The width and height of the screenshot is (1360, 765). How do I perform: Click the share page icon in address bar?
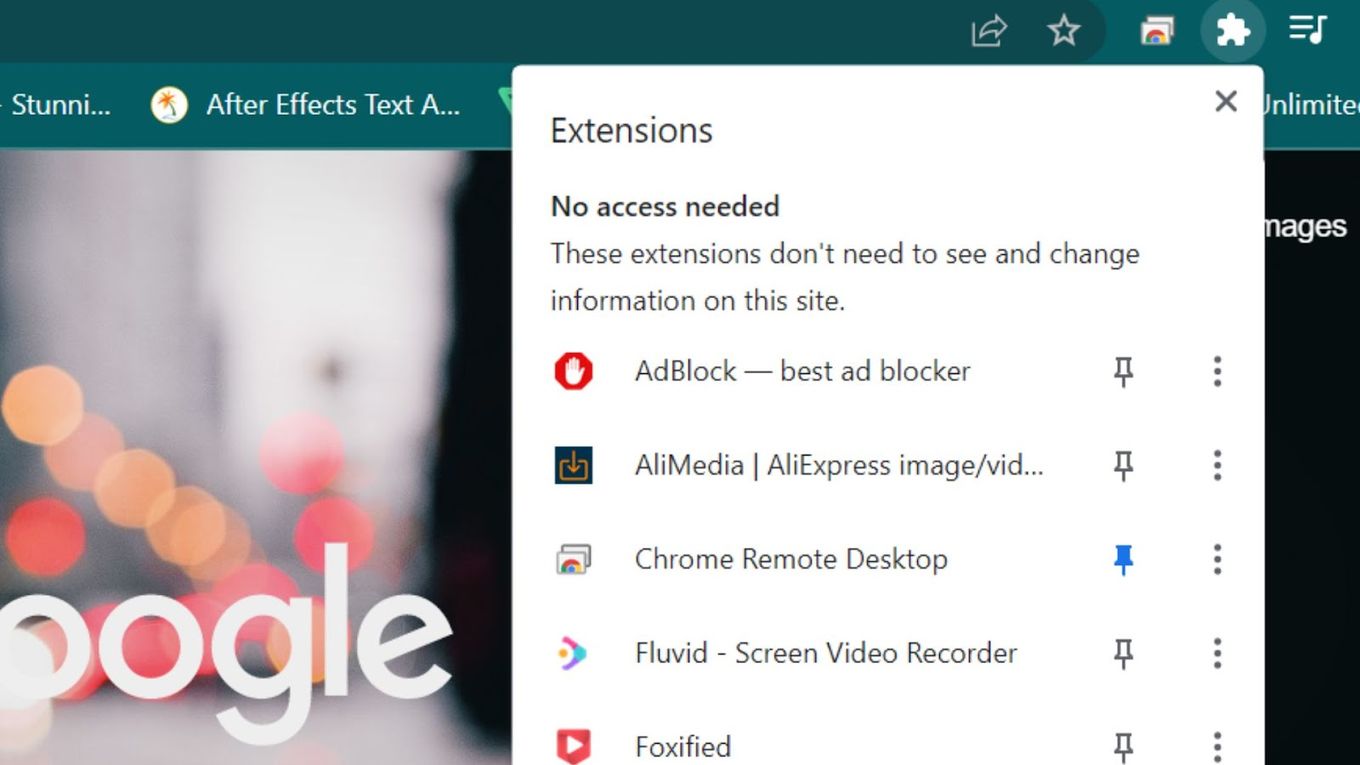point(989,31)
